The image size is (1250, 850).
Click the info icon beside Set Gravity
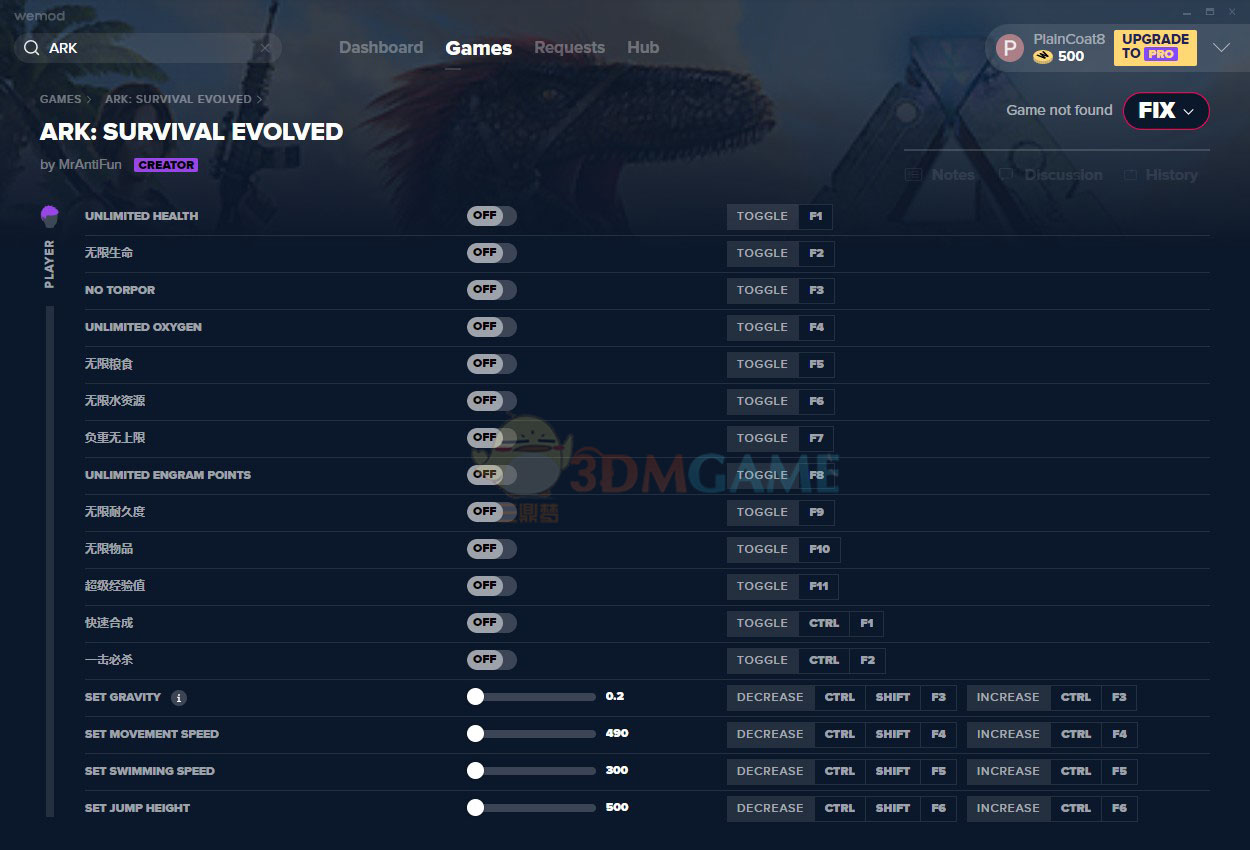pyautogui.click(x=178, y=698)
